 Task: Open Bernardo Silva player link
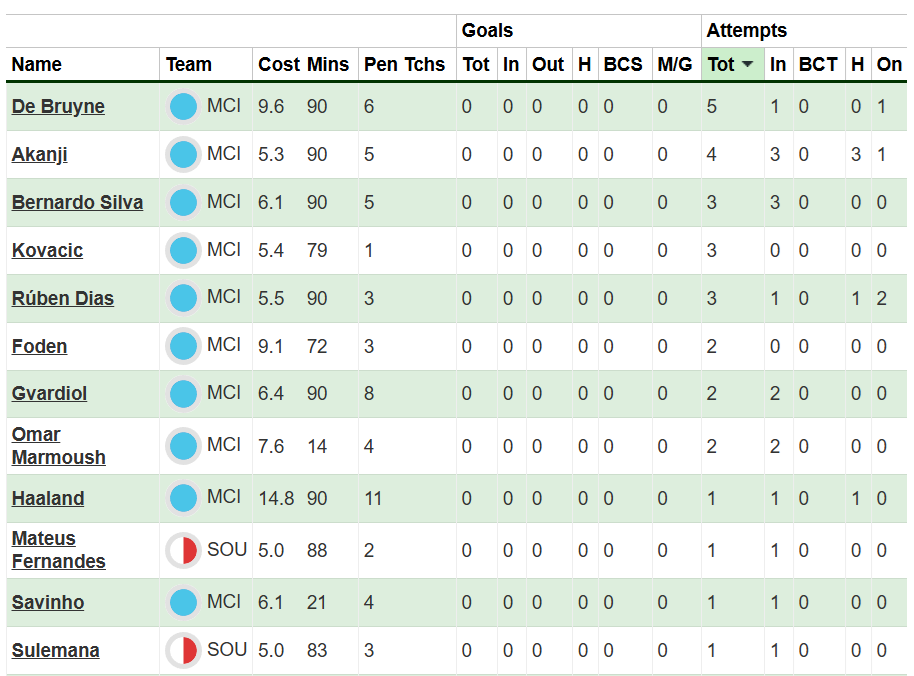(x=77, y=203)
